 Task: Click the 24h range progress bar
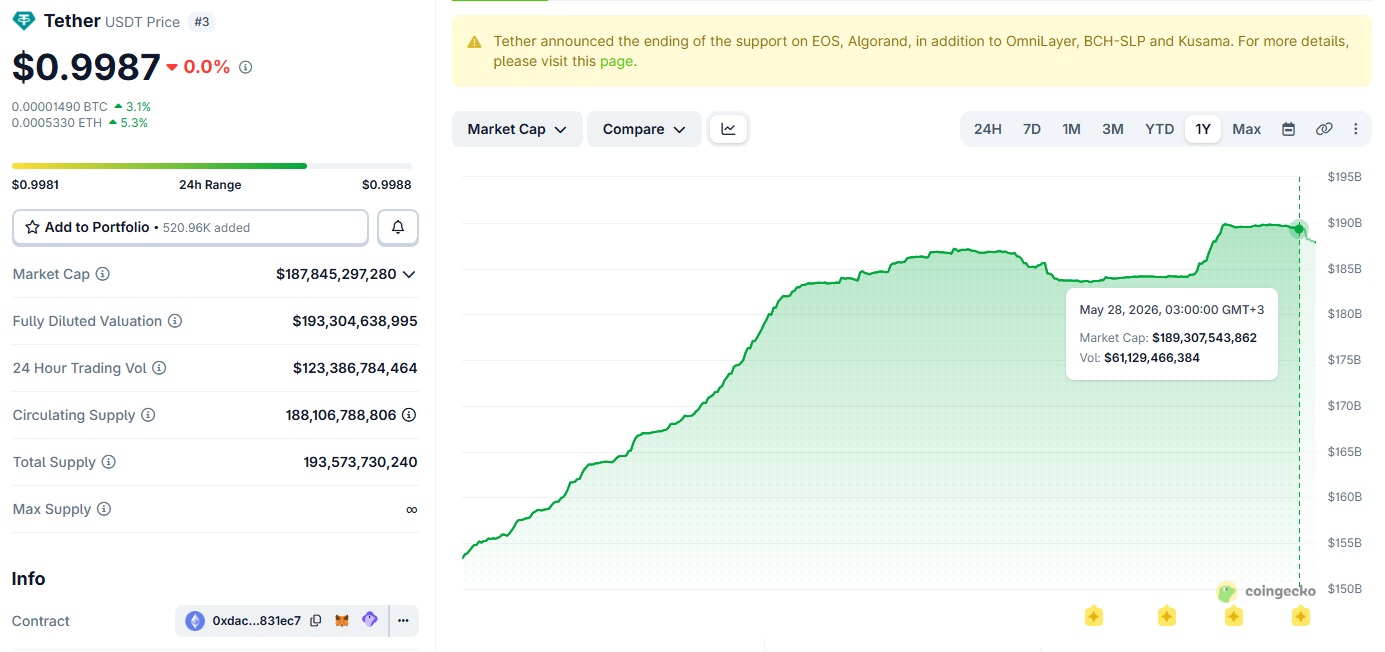click(x=212, y=165)
